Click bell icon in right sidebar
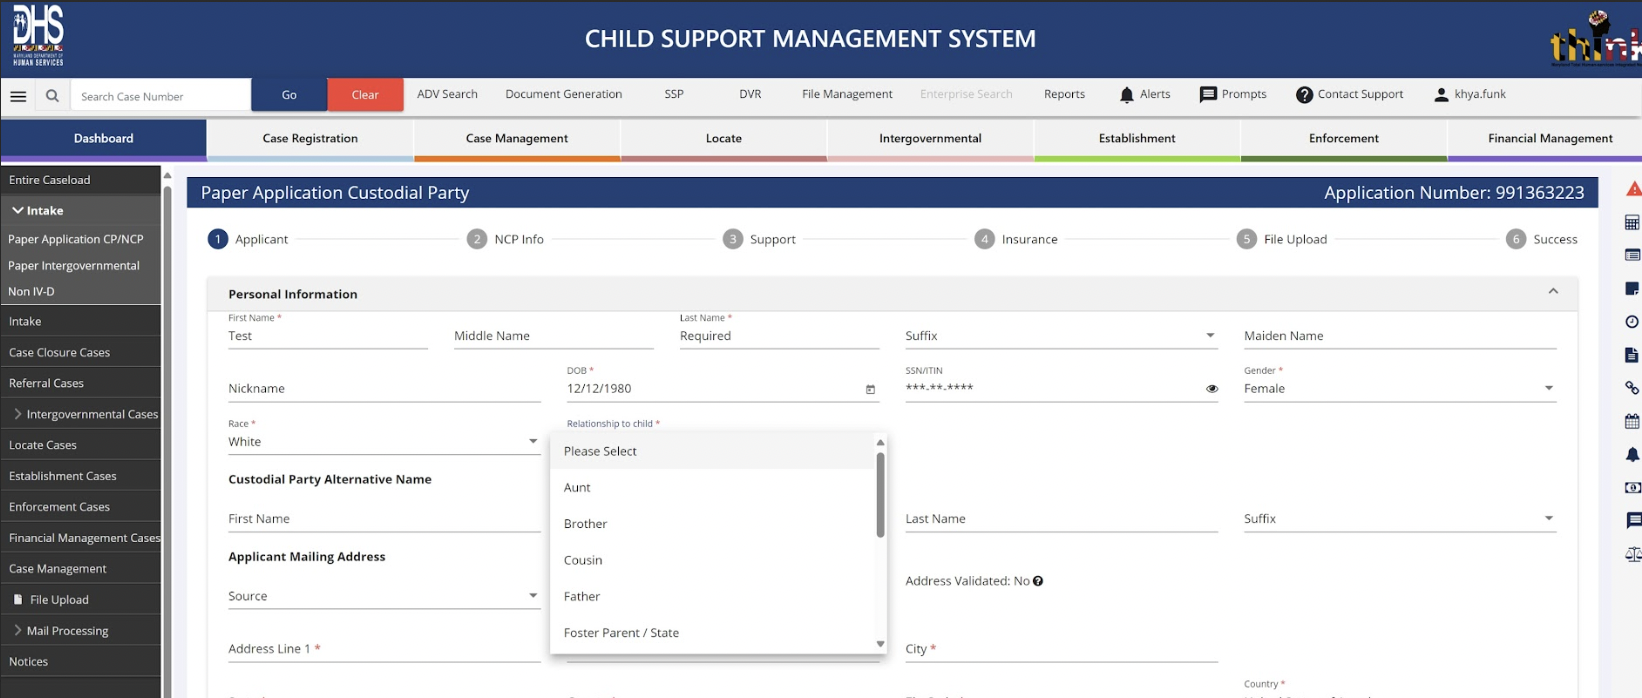1642x698 pixels. 1632,455
